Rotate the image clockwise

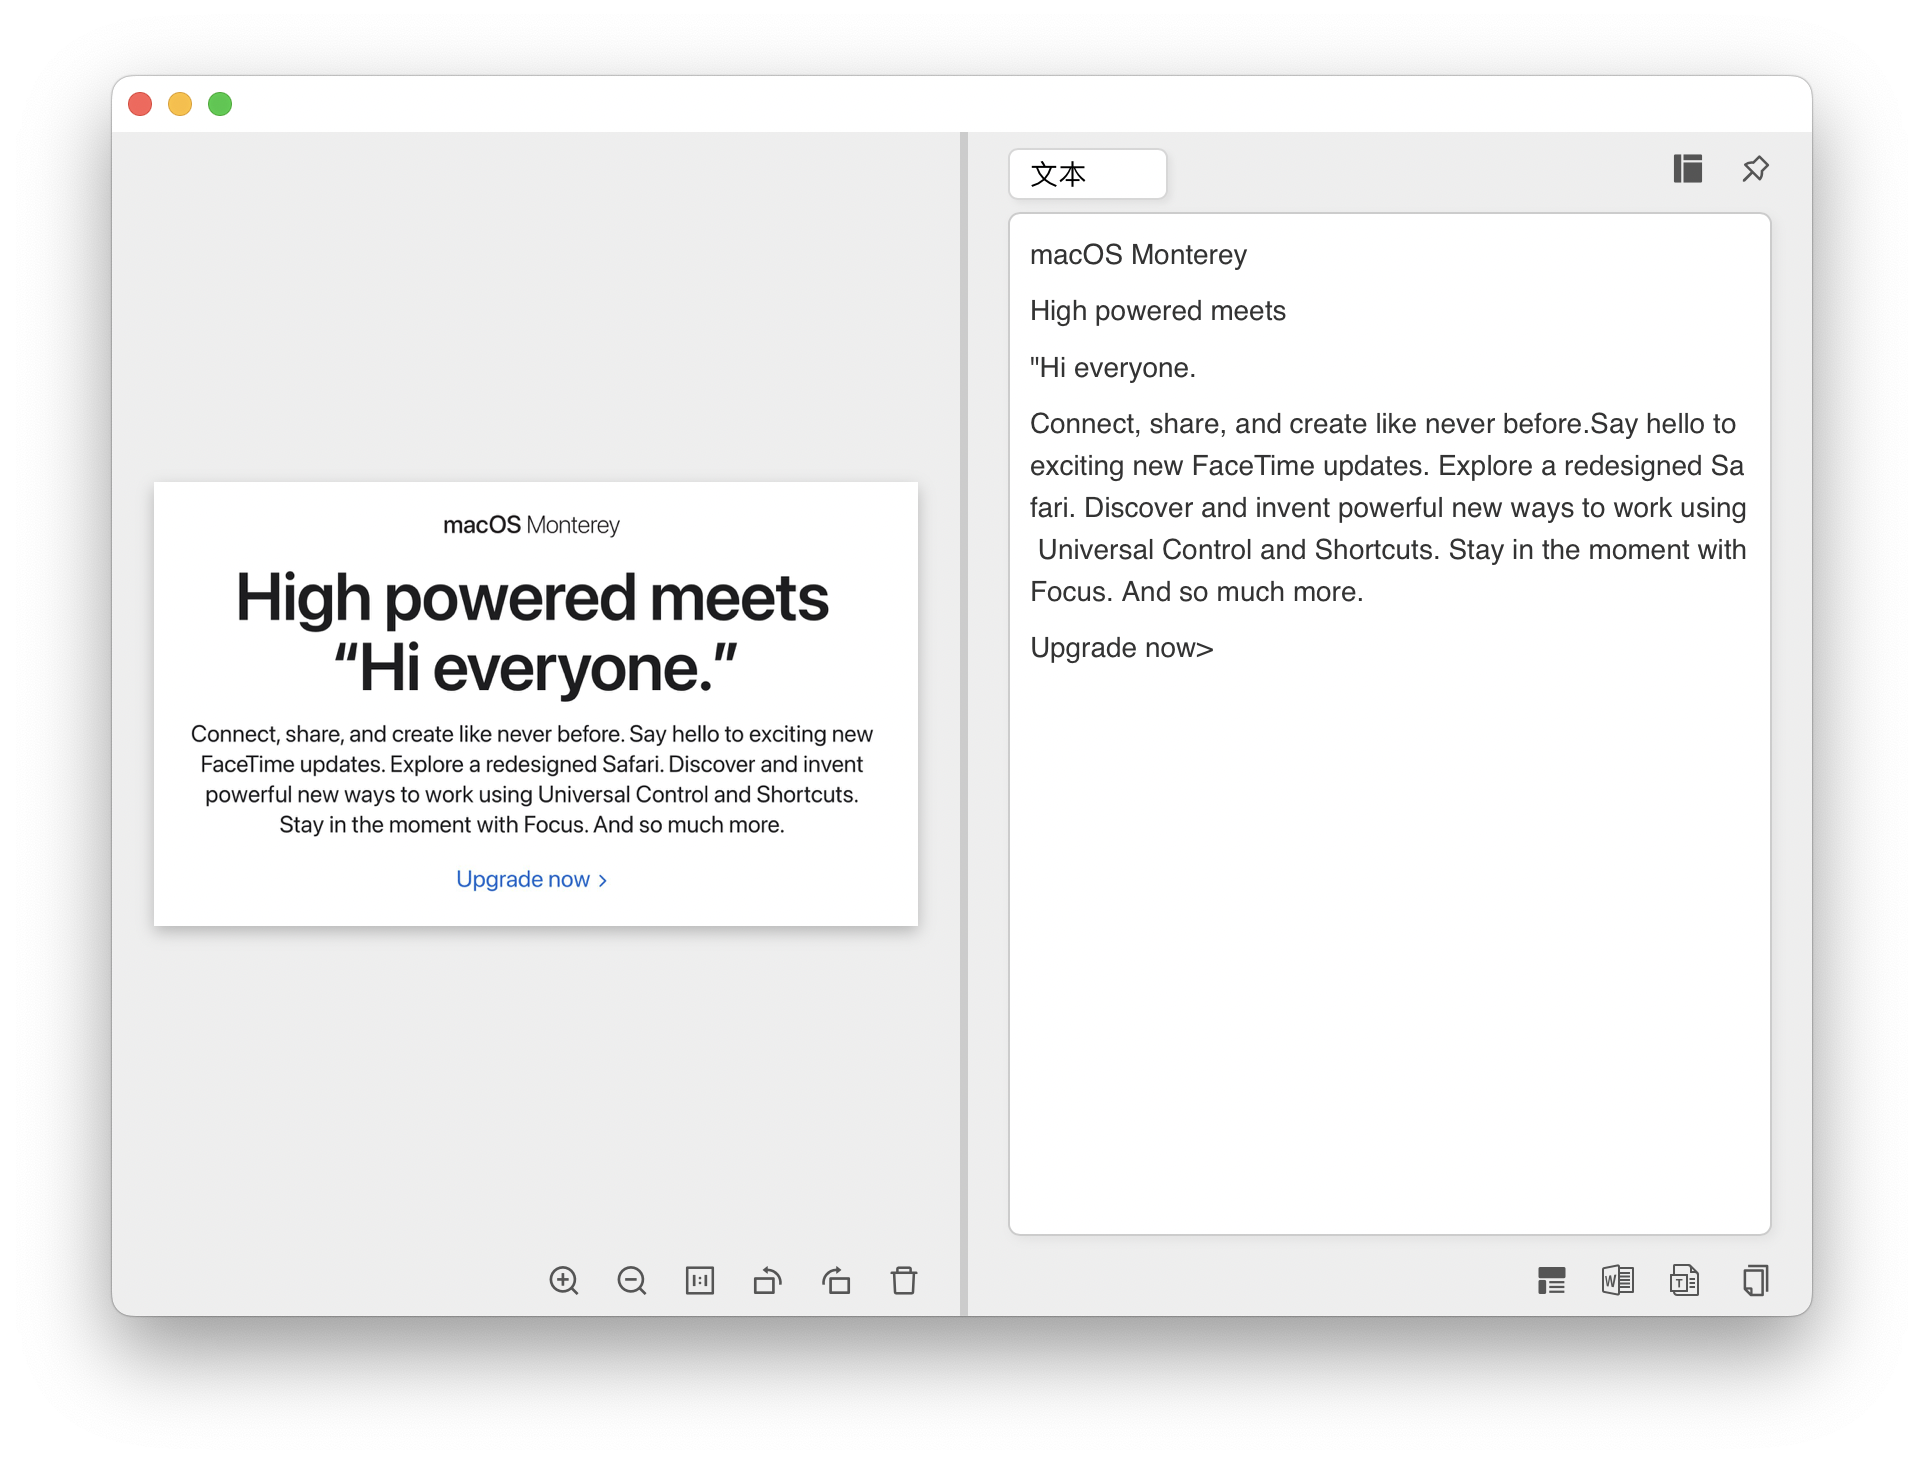pyautogui.click(x=836, y=1280)
